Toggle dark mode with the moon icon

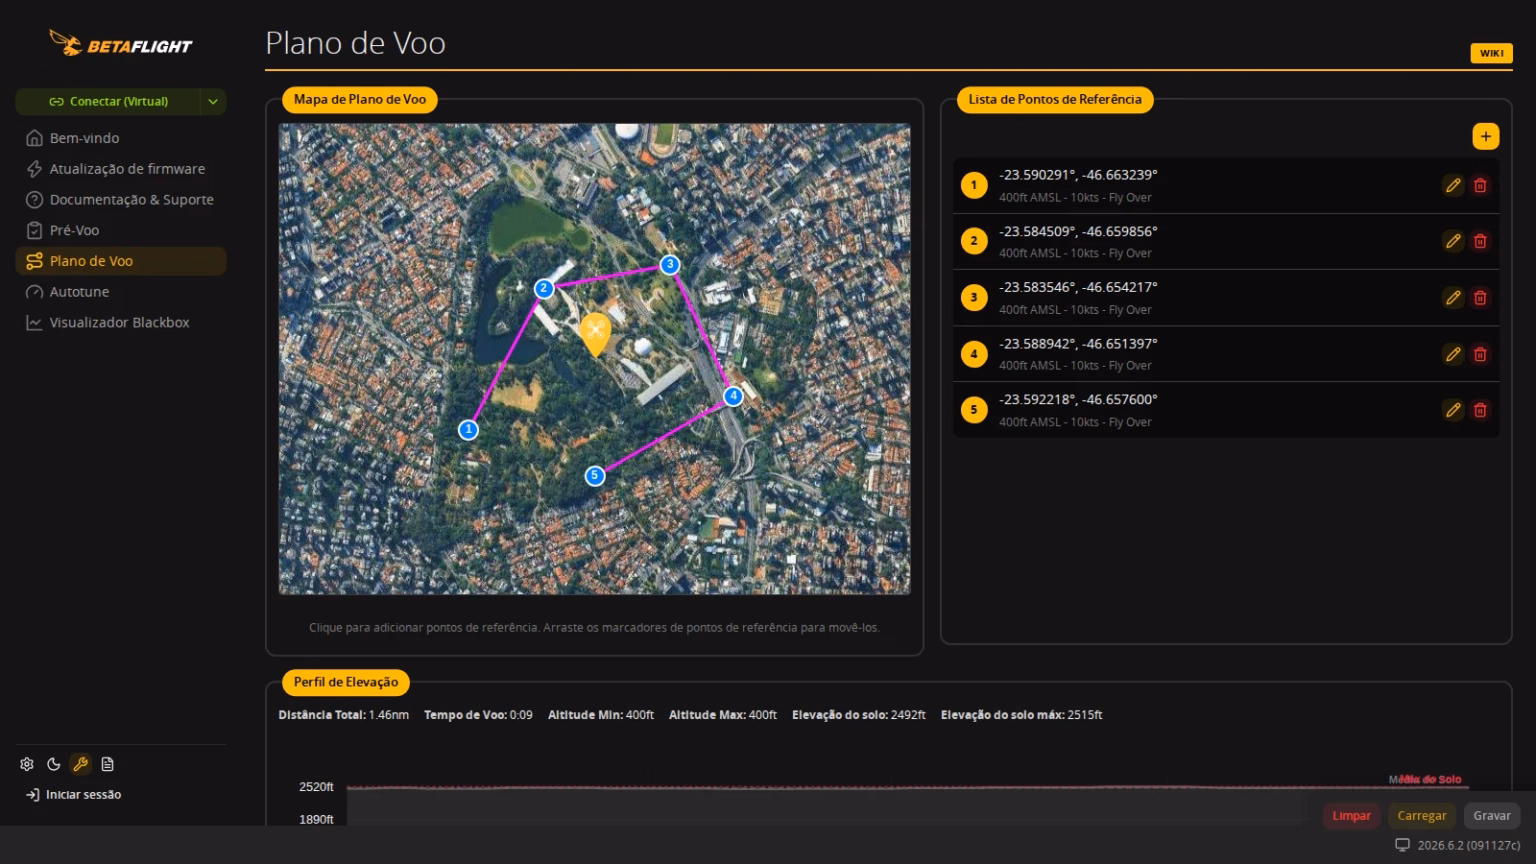click(x=54, y=764)
